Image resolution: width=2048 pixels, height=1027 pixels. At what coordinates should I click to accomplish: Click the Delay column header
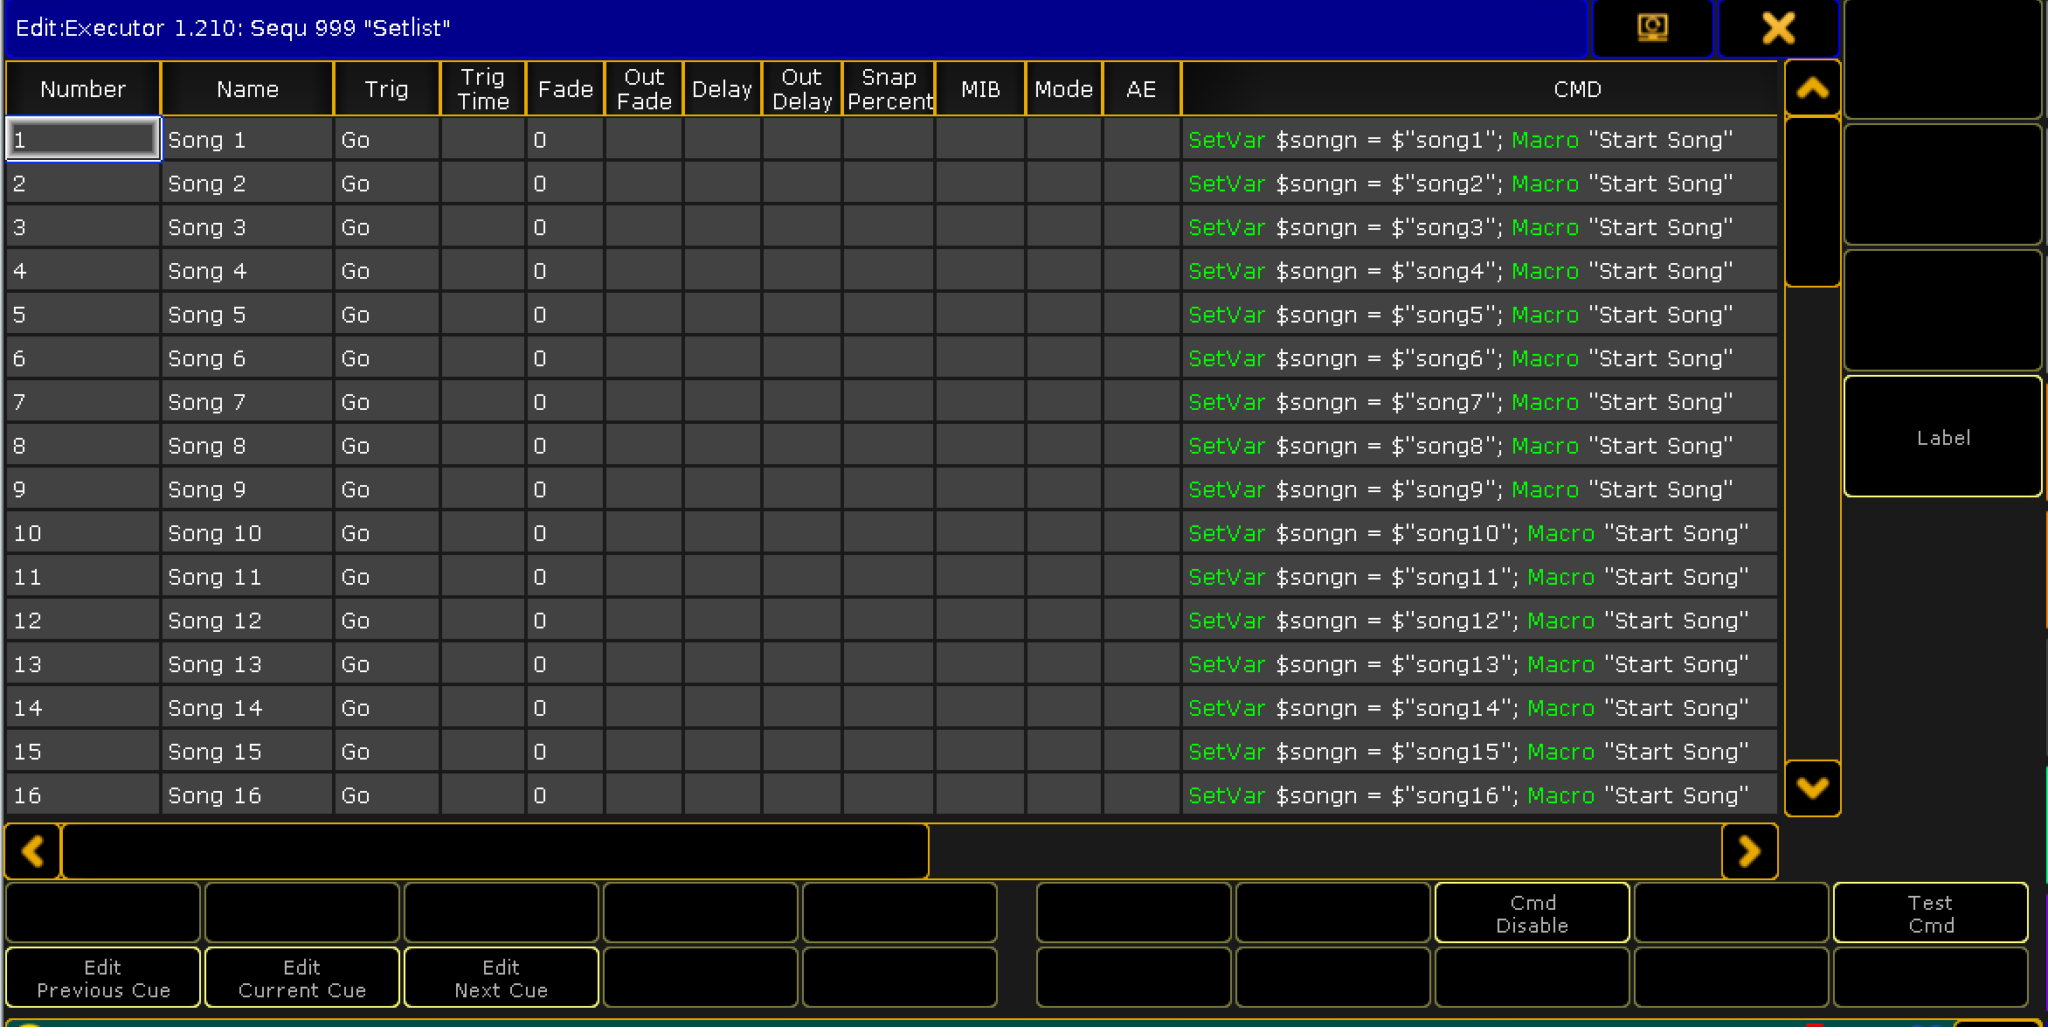point(722,89)
